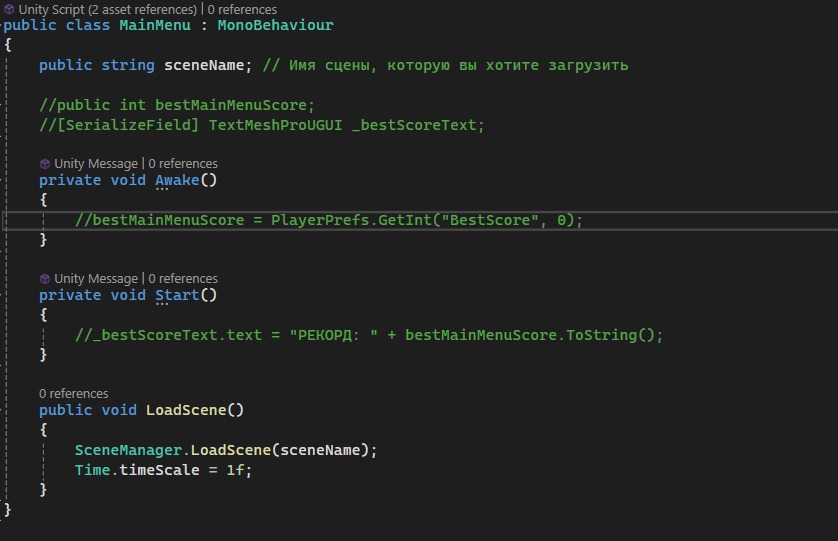Viewport: 838px width, 541px height.
Task: Click the commented SerializeField TextMeshProUGUI line
Action: click(x=262, y=125)
